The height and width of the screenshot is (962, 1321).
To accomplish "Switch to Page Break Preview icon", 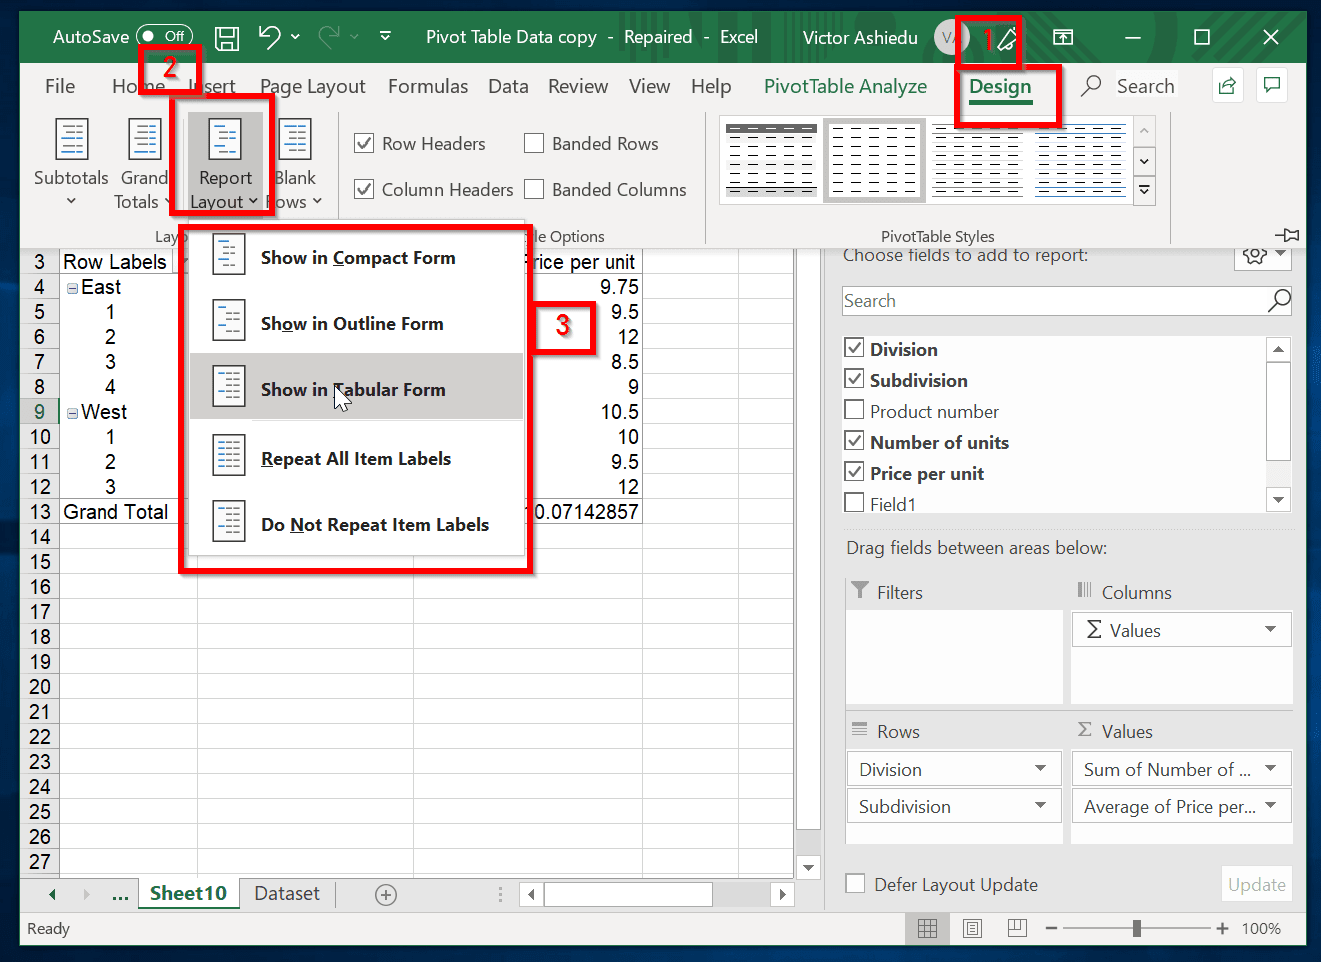I will (1017, 928).
